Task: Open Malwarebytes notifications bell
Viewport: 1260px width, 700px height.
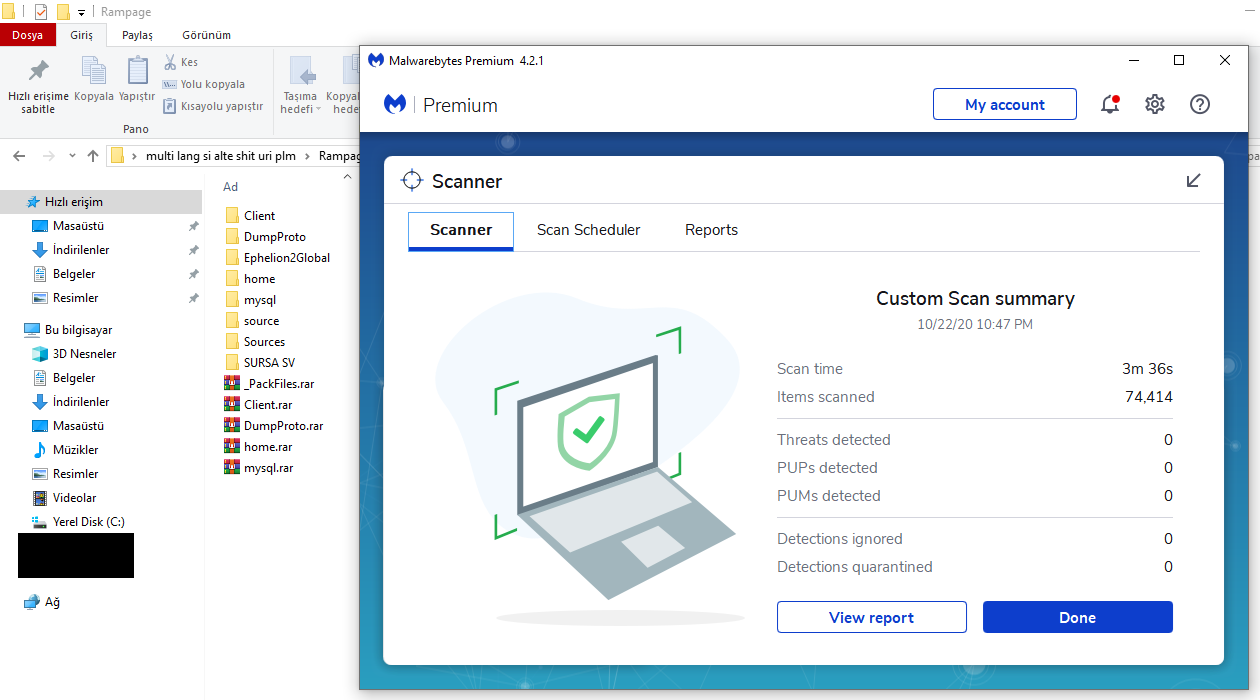Action: click(1110, 104)
